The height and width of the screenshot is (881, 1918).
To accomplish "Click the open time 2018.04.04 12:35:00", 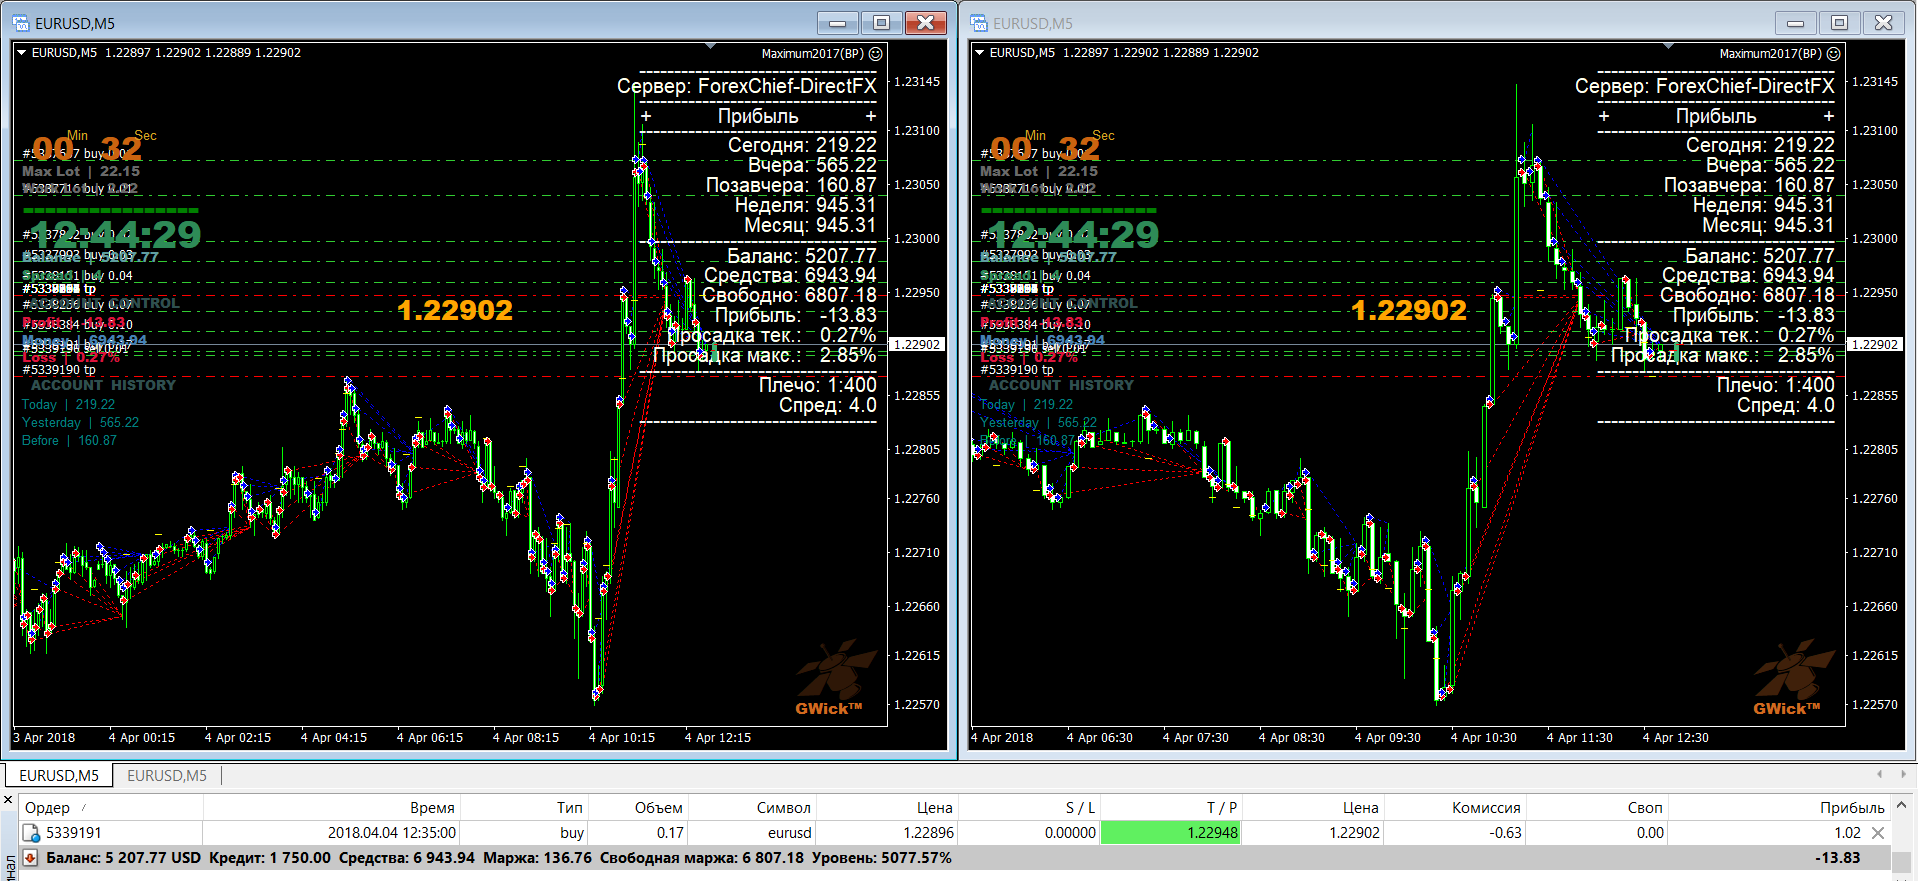I will [392, 833].
